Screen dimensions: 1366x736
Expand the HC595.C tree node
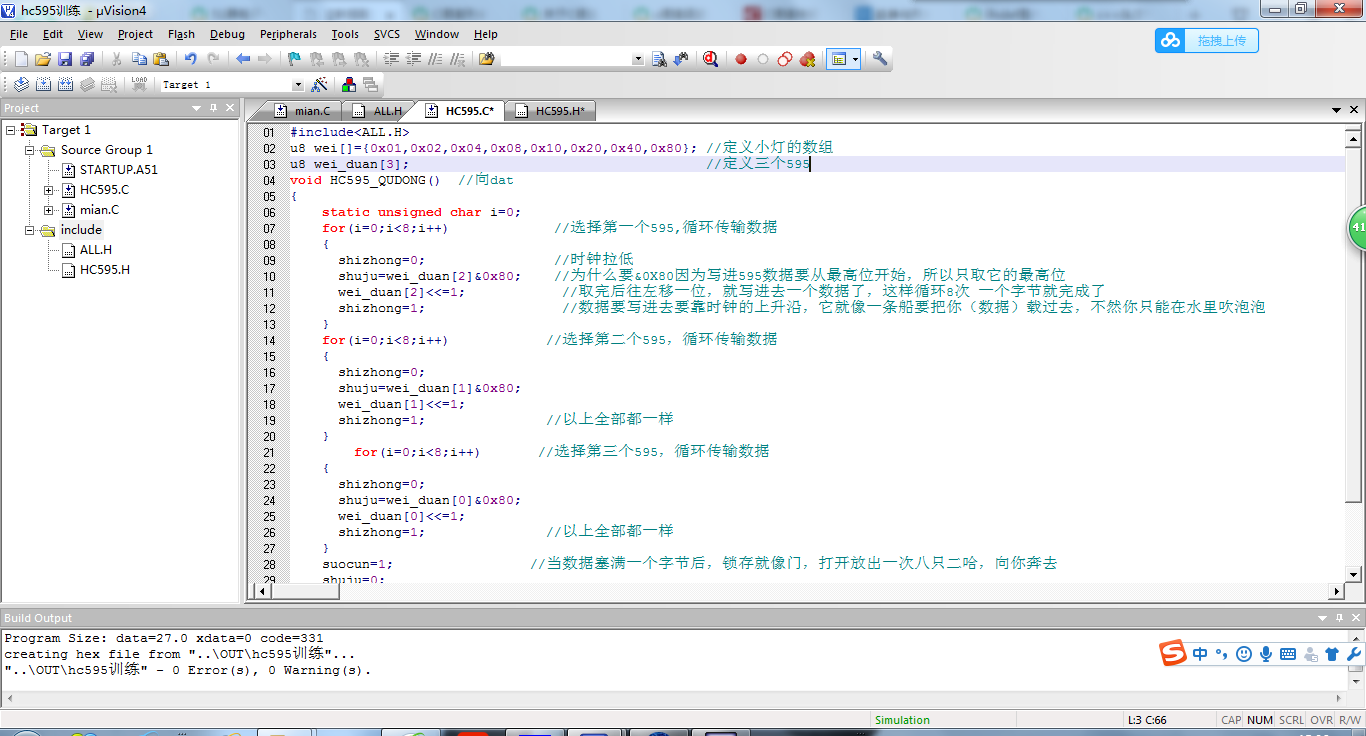(x=49, y=190)
